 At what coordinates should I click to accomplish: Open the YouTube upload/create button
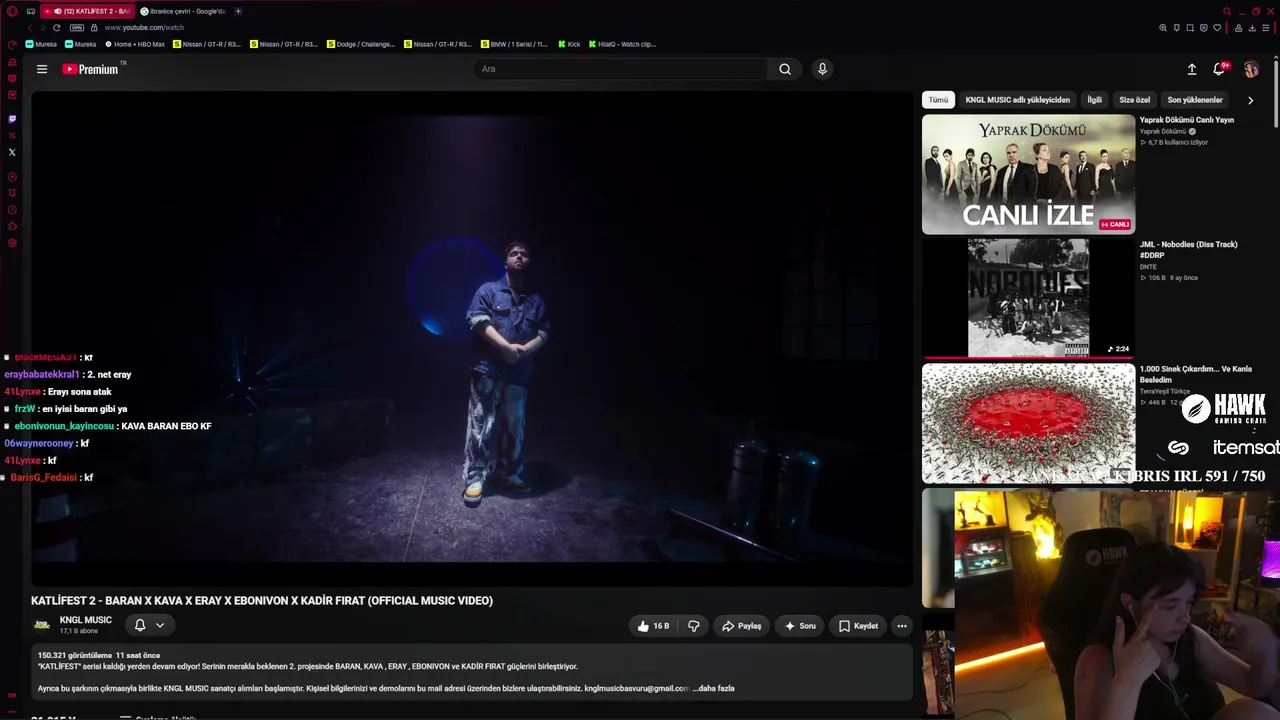click(1192, 69)
